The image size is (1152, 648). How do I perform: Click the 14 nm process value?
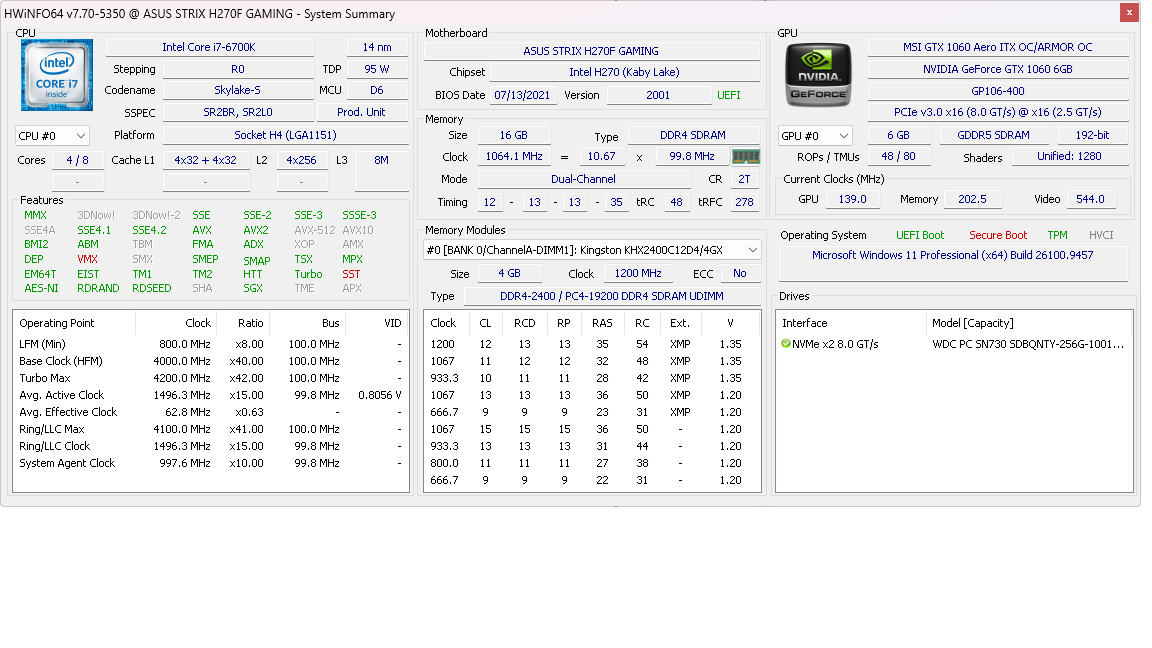pos(377,47)
